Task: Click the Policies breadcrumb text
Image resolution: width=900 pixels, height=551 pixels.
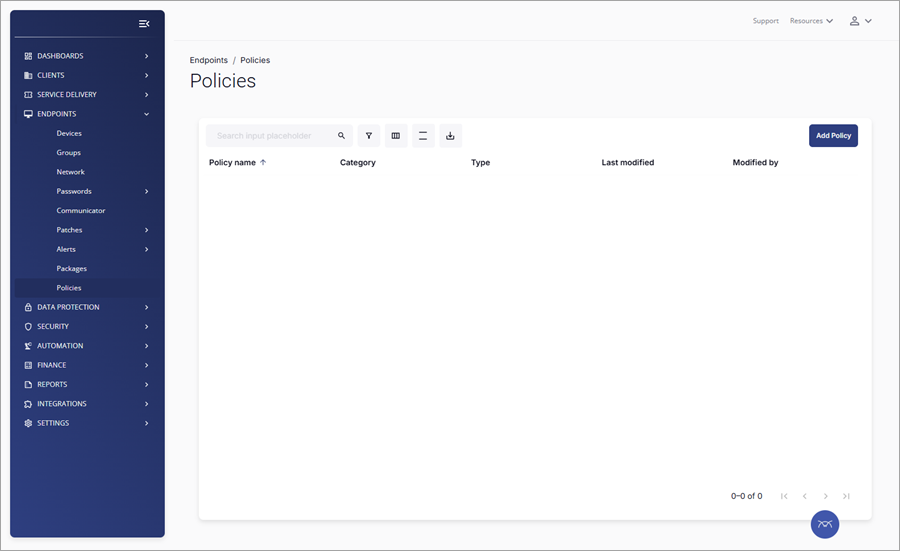Action: (x=255, y=60)
